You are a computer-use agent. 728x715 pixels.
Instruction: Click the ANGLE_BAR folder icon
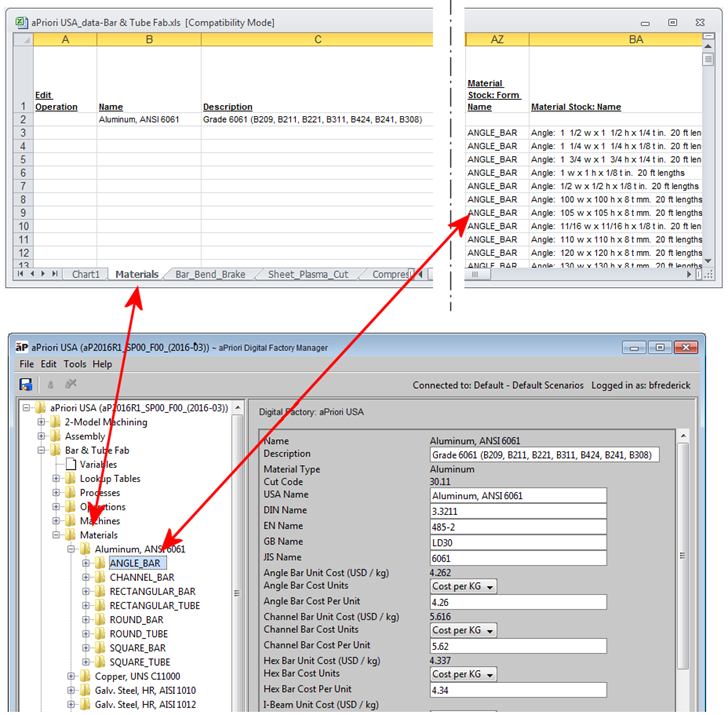tap(100, 563)
